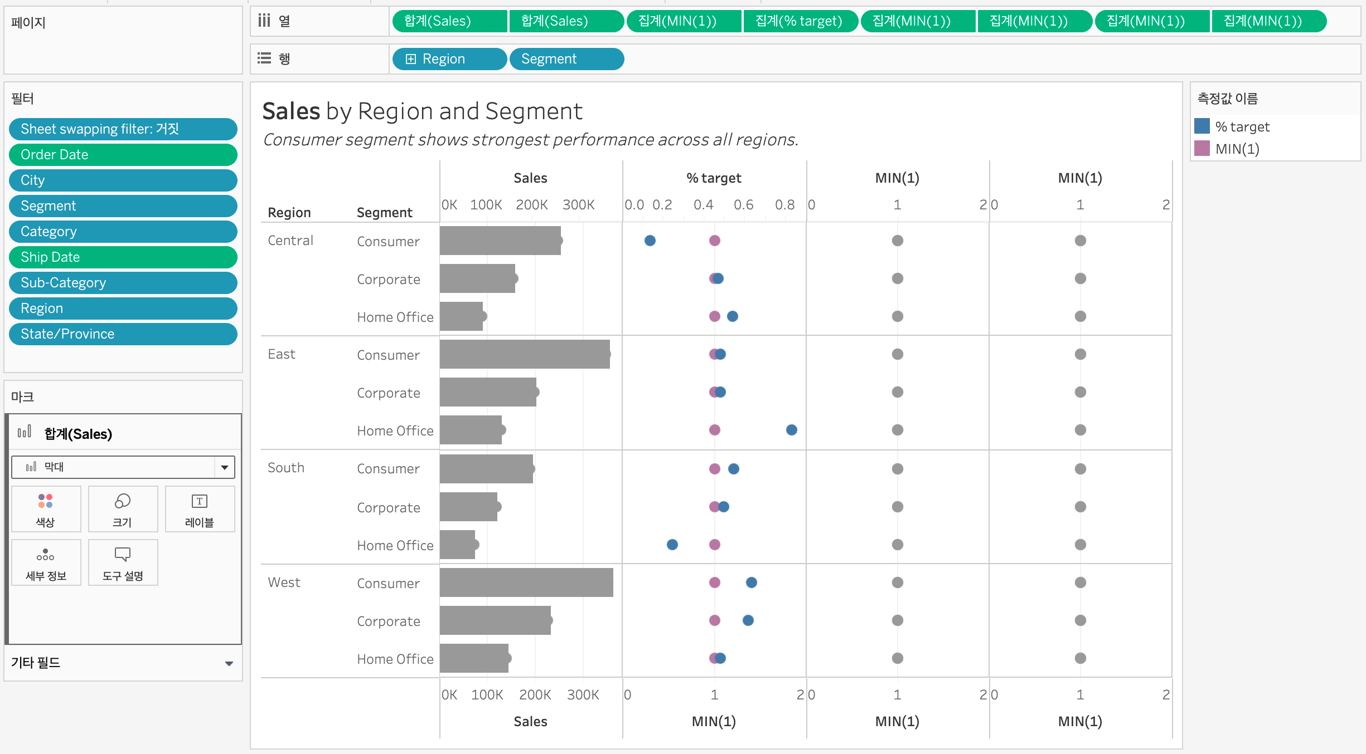Click the bar chart icon beside 합계(Sales) in marks

pos(25,433)
